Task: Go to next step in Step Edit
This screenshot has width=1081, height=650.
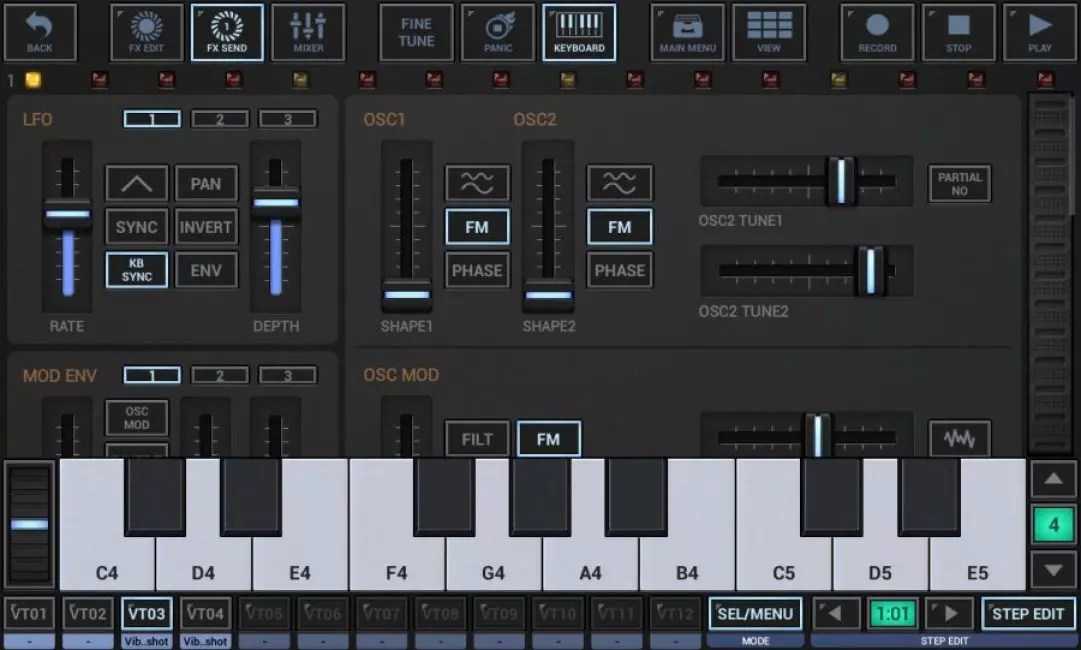Action: (x=949, y=614)
